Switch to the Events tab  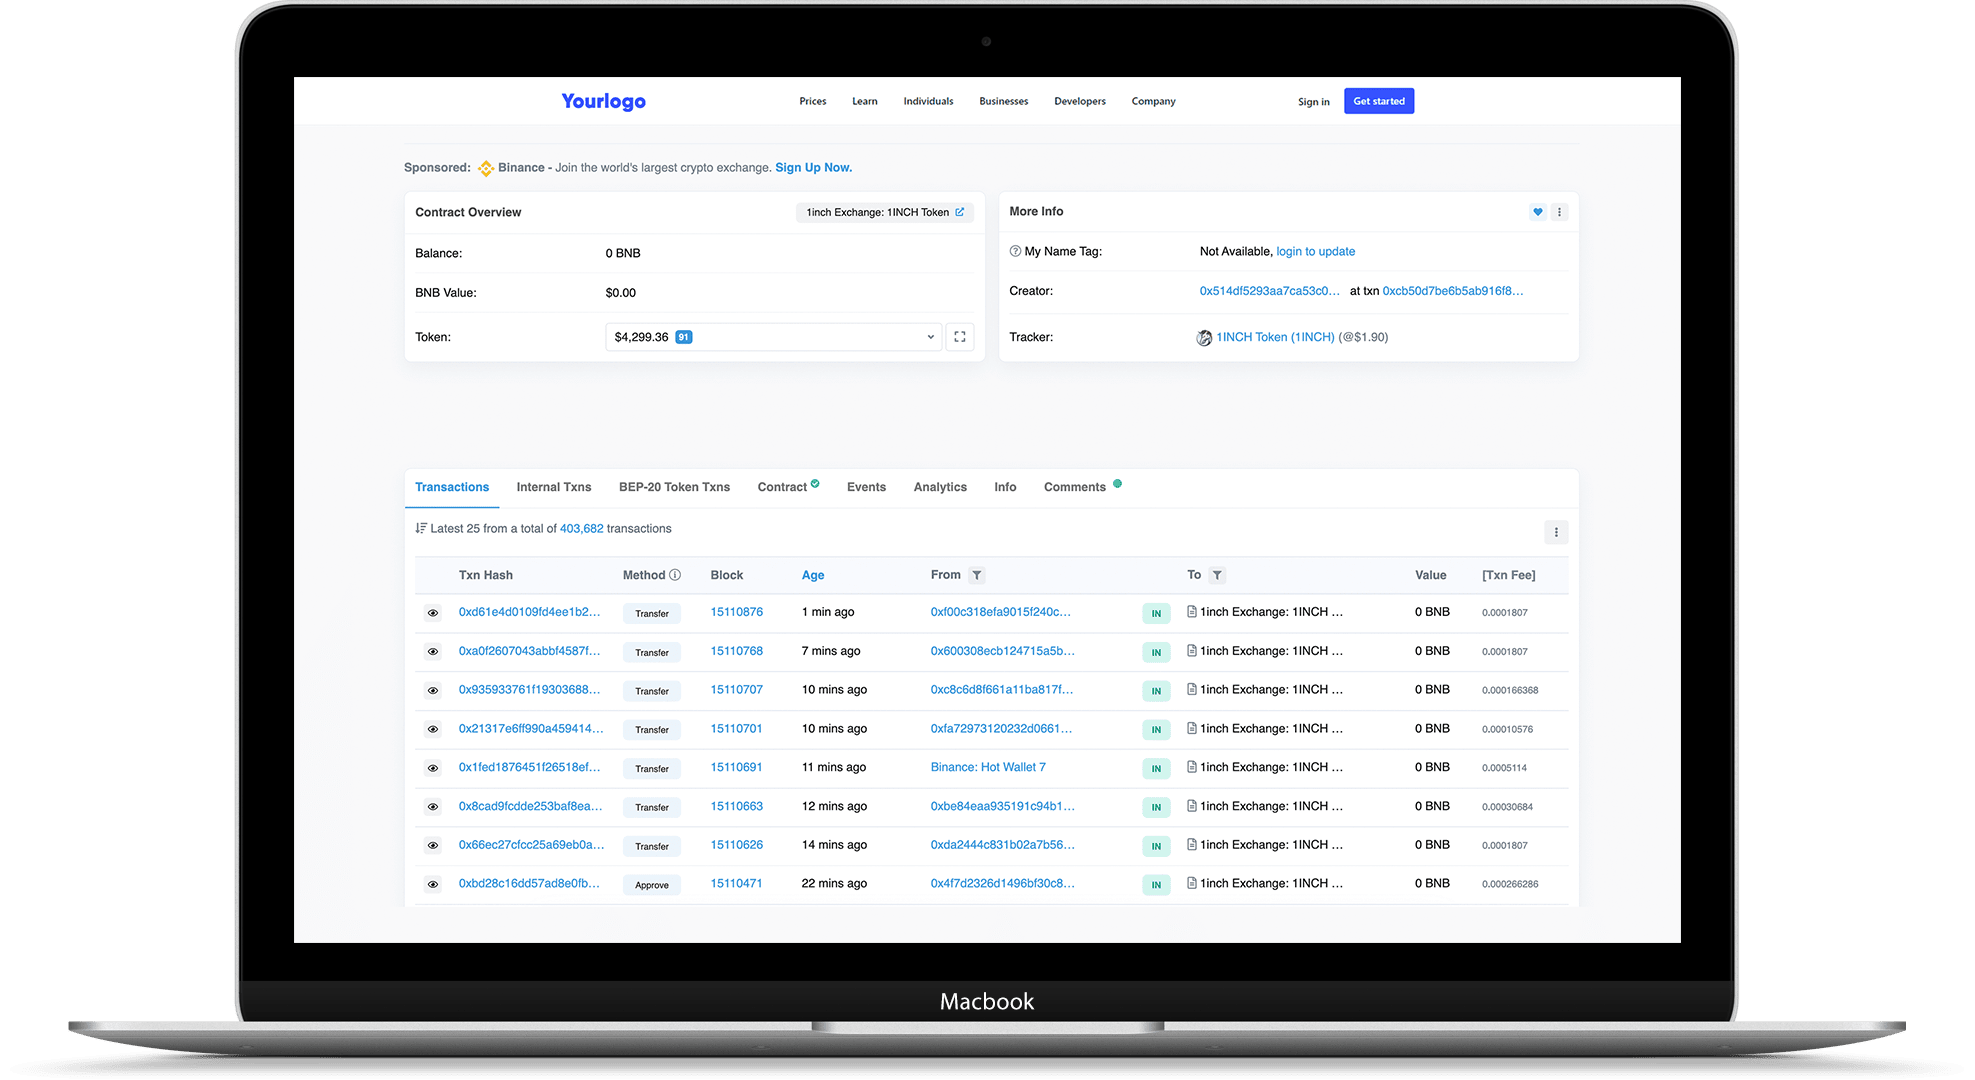tap(866, 487)
